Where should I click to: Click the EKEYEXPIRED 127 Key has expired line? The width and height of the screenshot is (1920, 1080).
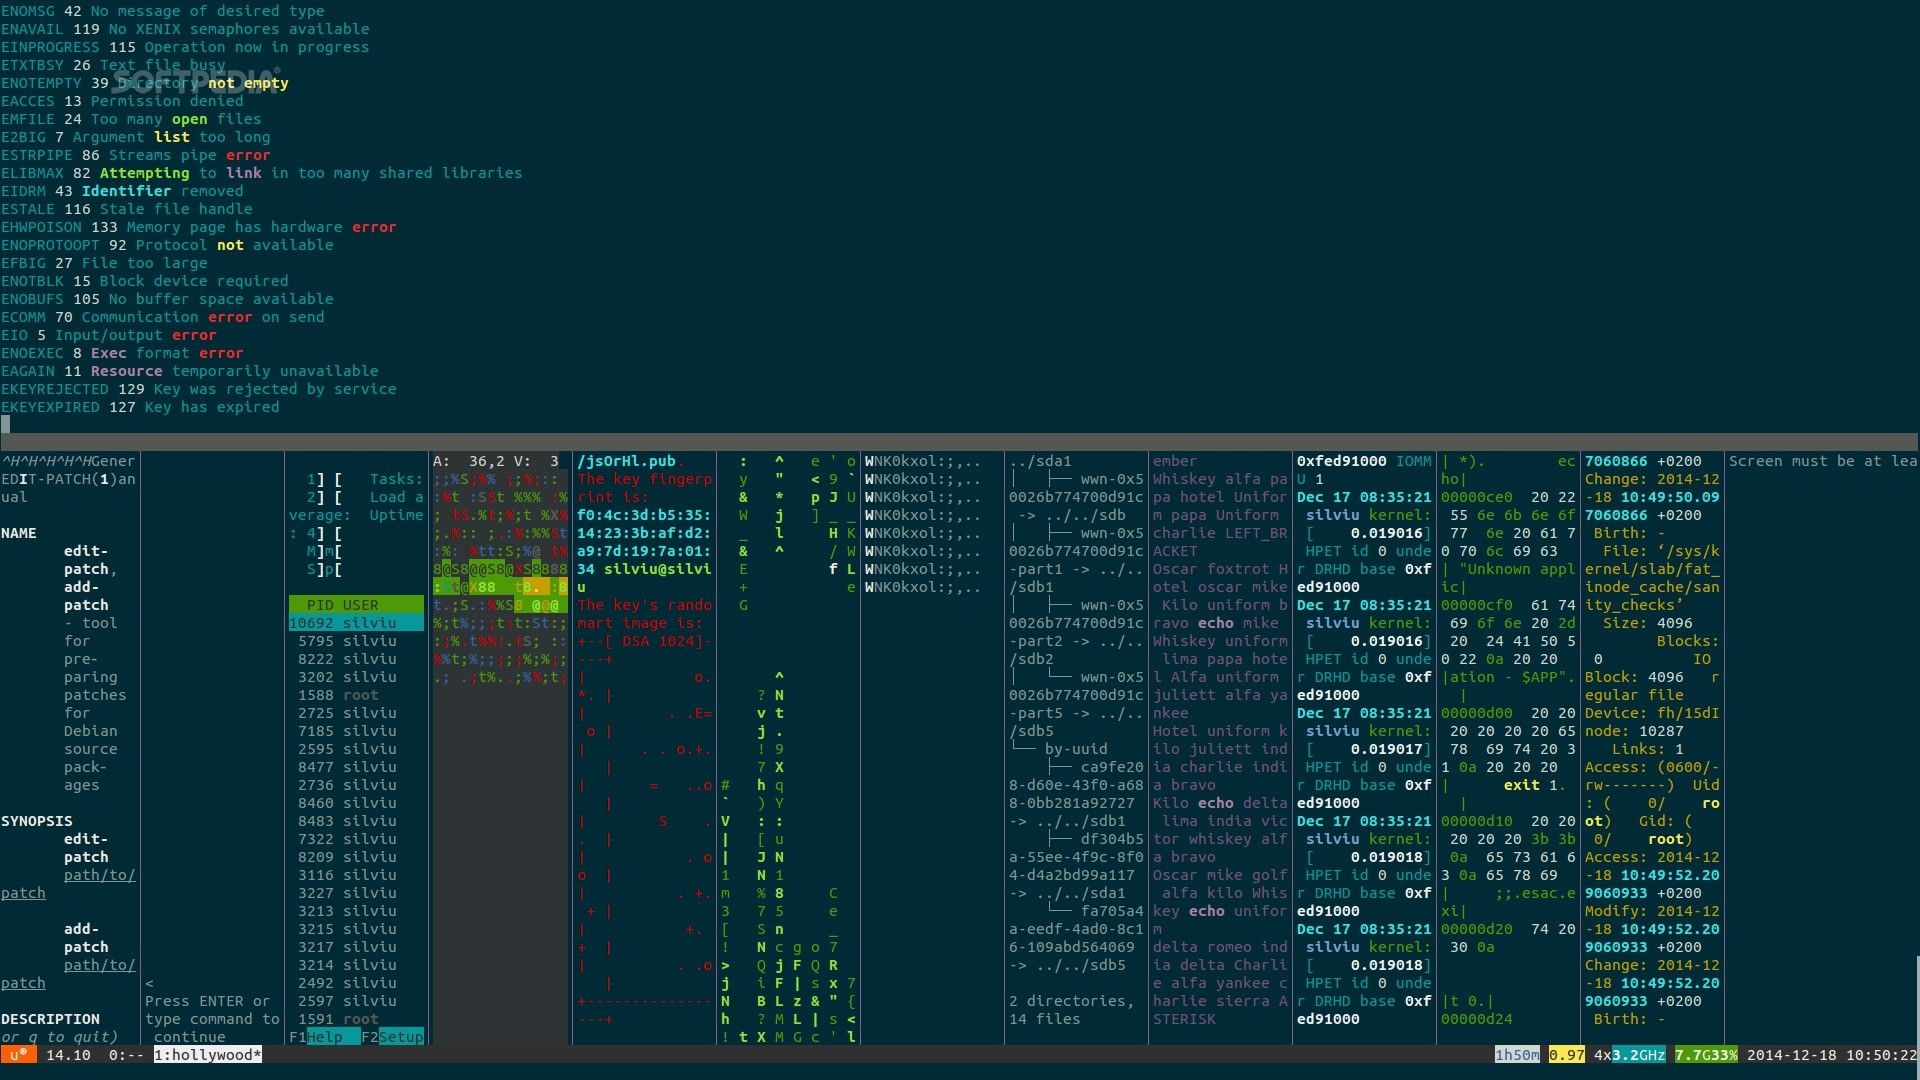tap(140, 407)
